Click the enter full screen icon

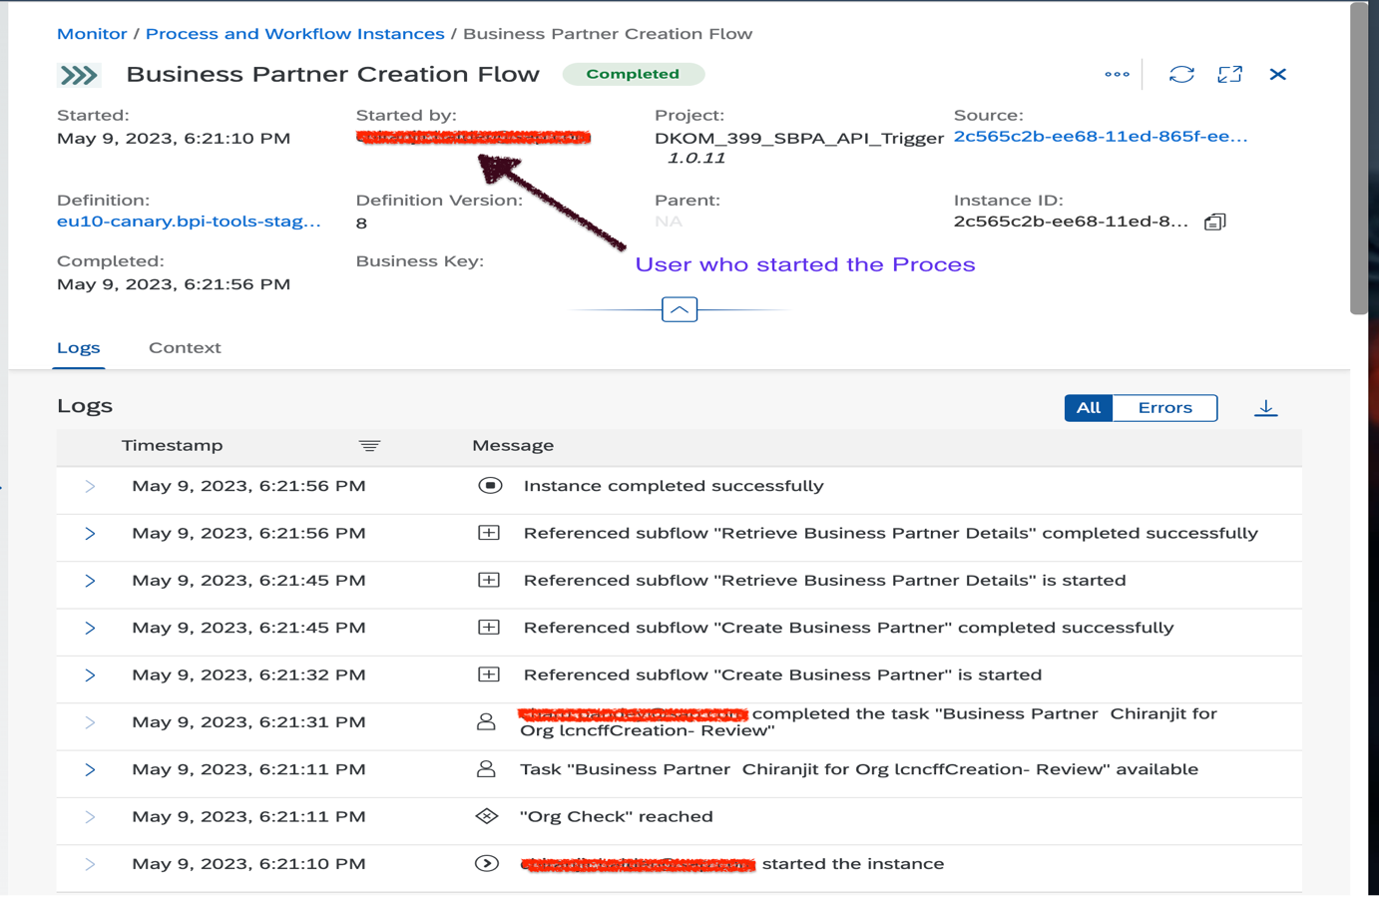(1230, 73)
